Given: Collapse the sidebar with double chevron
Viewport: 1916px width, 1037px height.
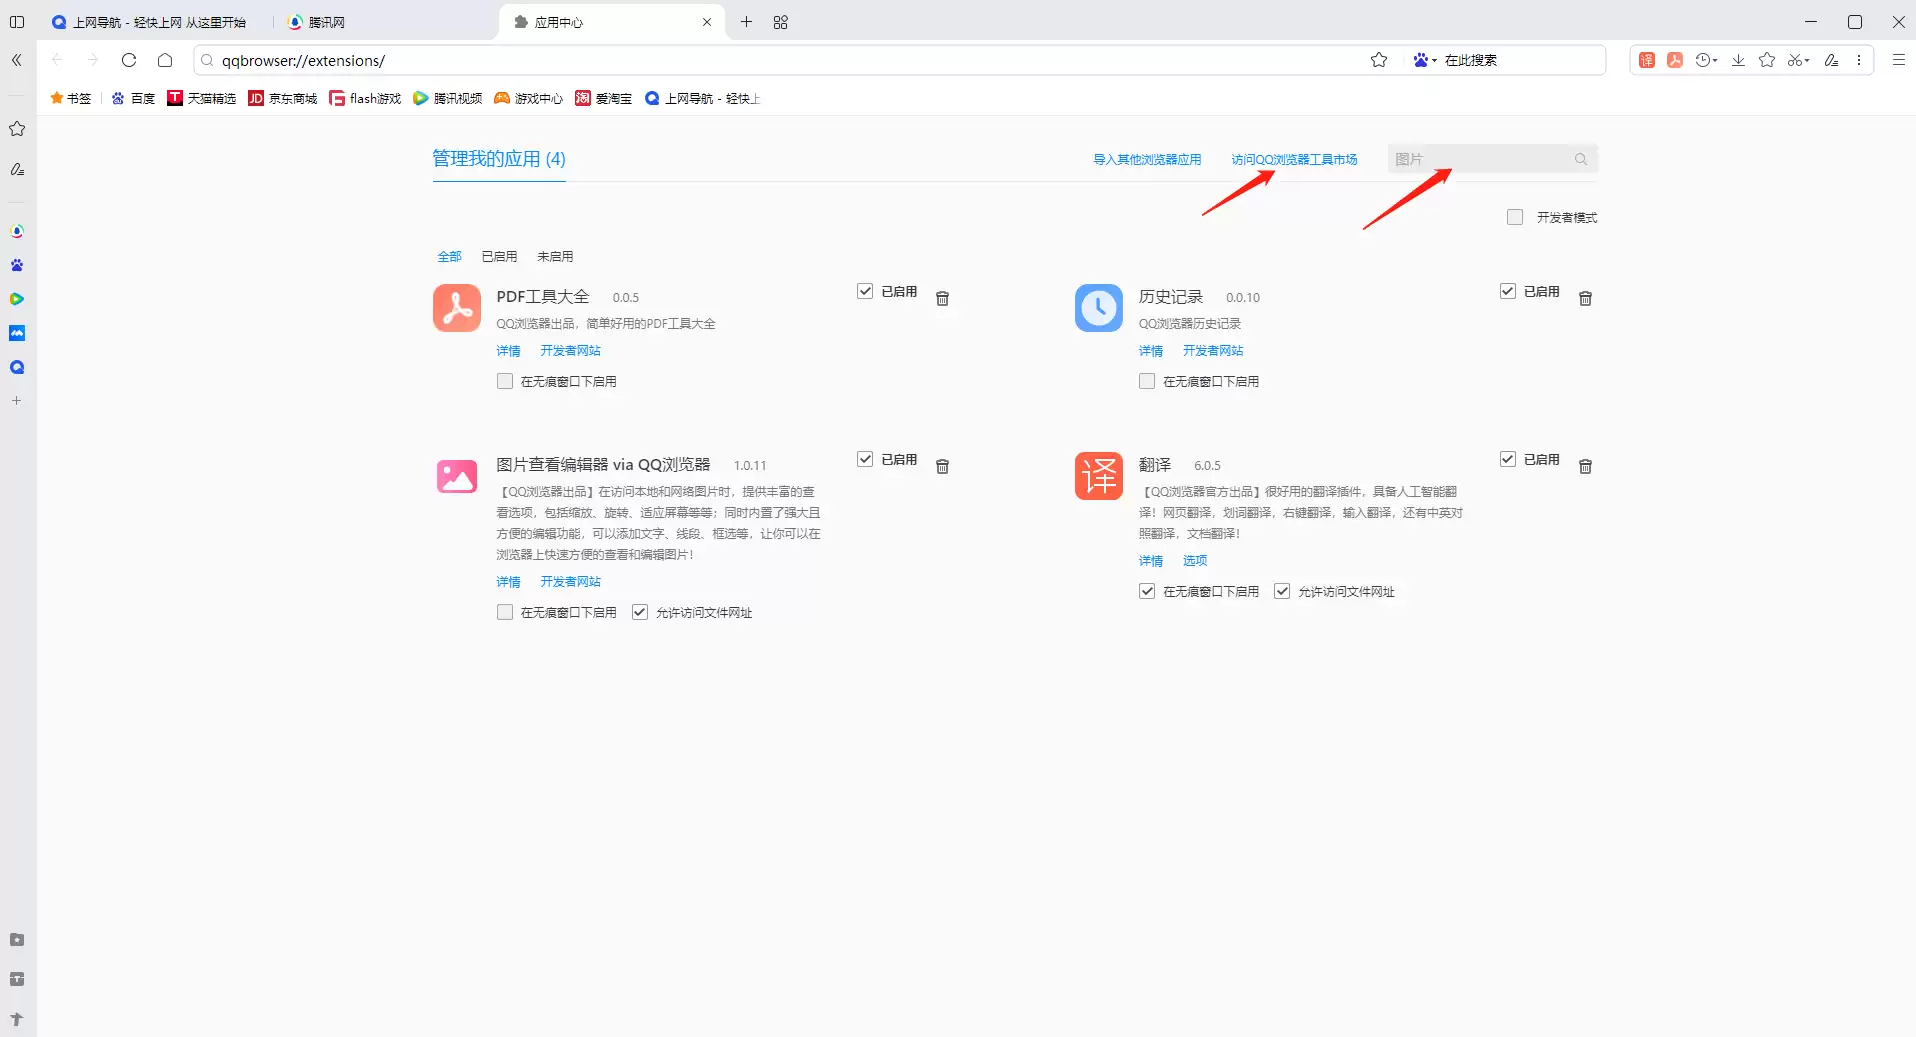Looking at the screenshot, I should click(x=17, y=60).
